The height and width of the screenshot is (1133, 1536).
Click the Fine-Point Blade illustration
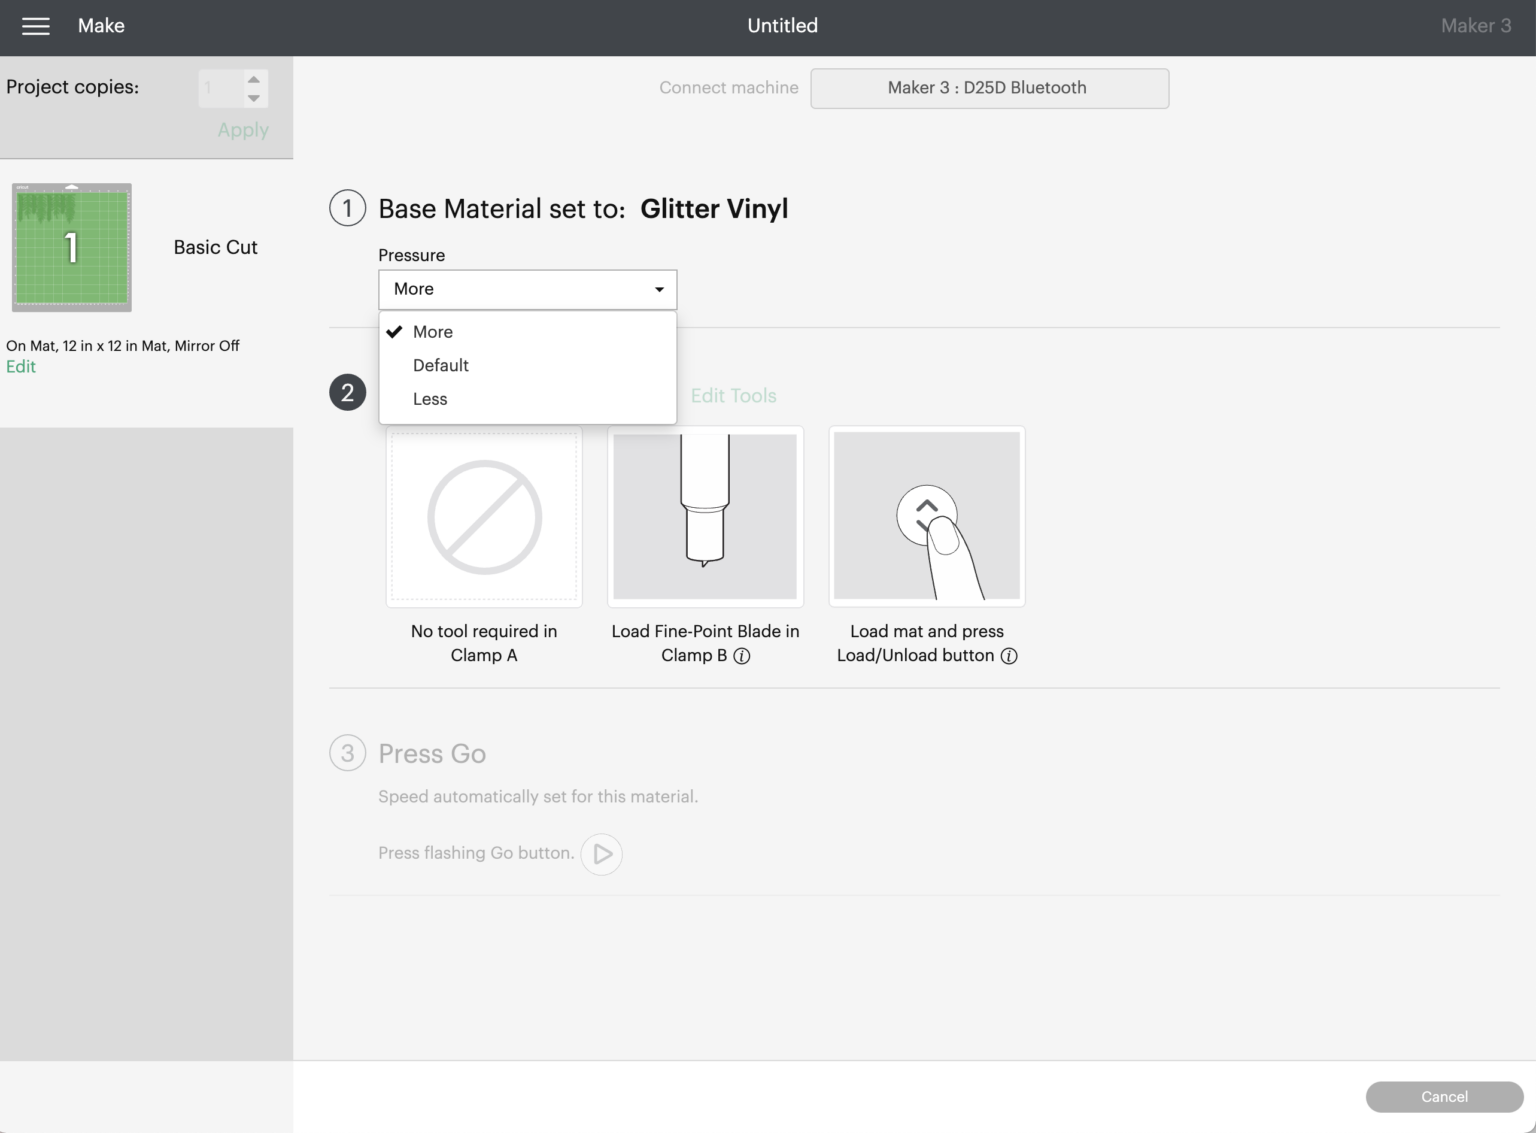pos(705,517)
